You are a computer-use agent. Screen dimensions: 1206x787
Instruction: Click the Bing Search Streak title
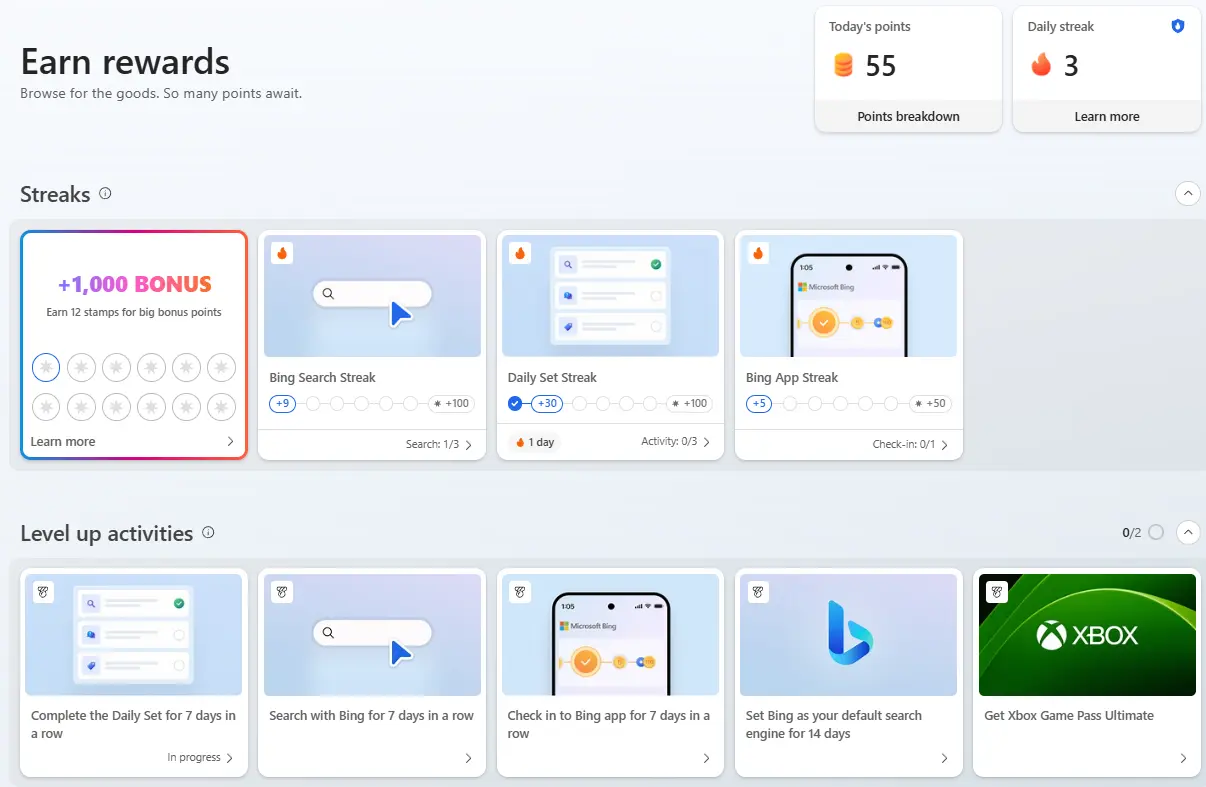click(x=322, y=378)
